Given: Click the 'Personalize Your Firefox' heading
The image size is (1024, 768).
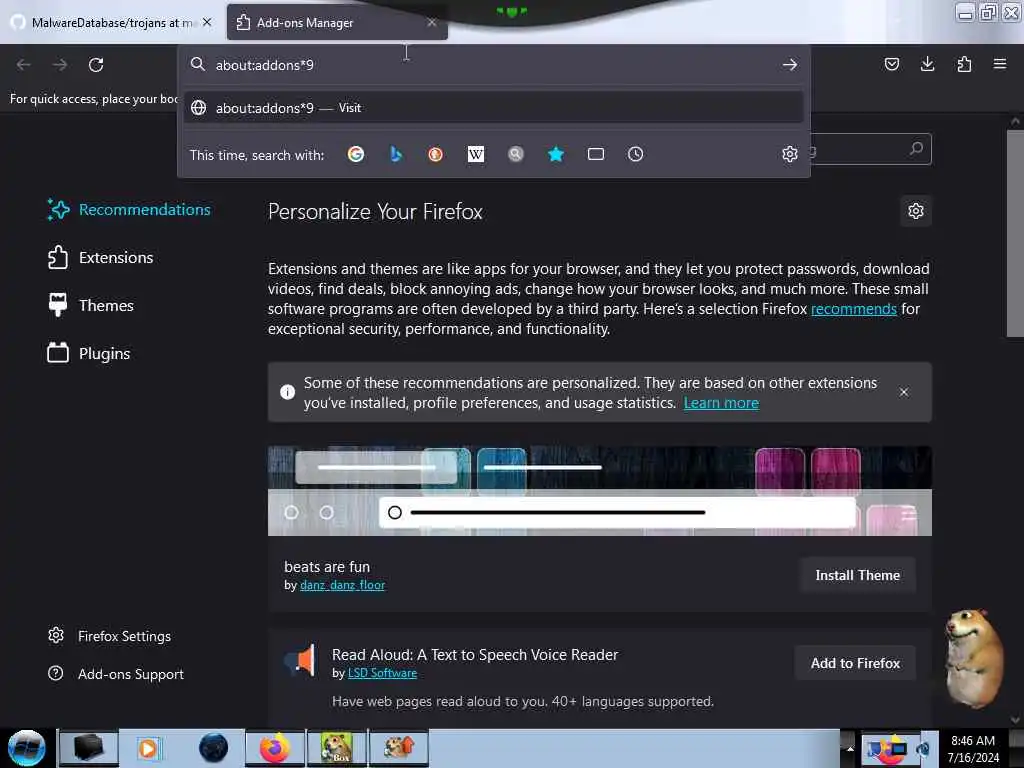Looking at the screenshot, I should pos(375,212).
